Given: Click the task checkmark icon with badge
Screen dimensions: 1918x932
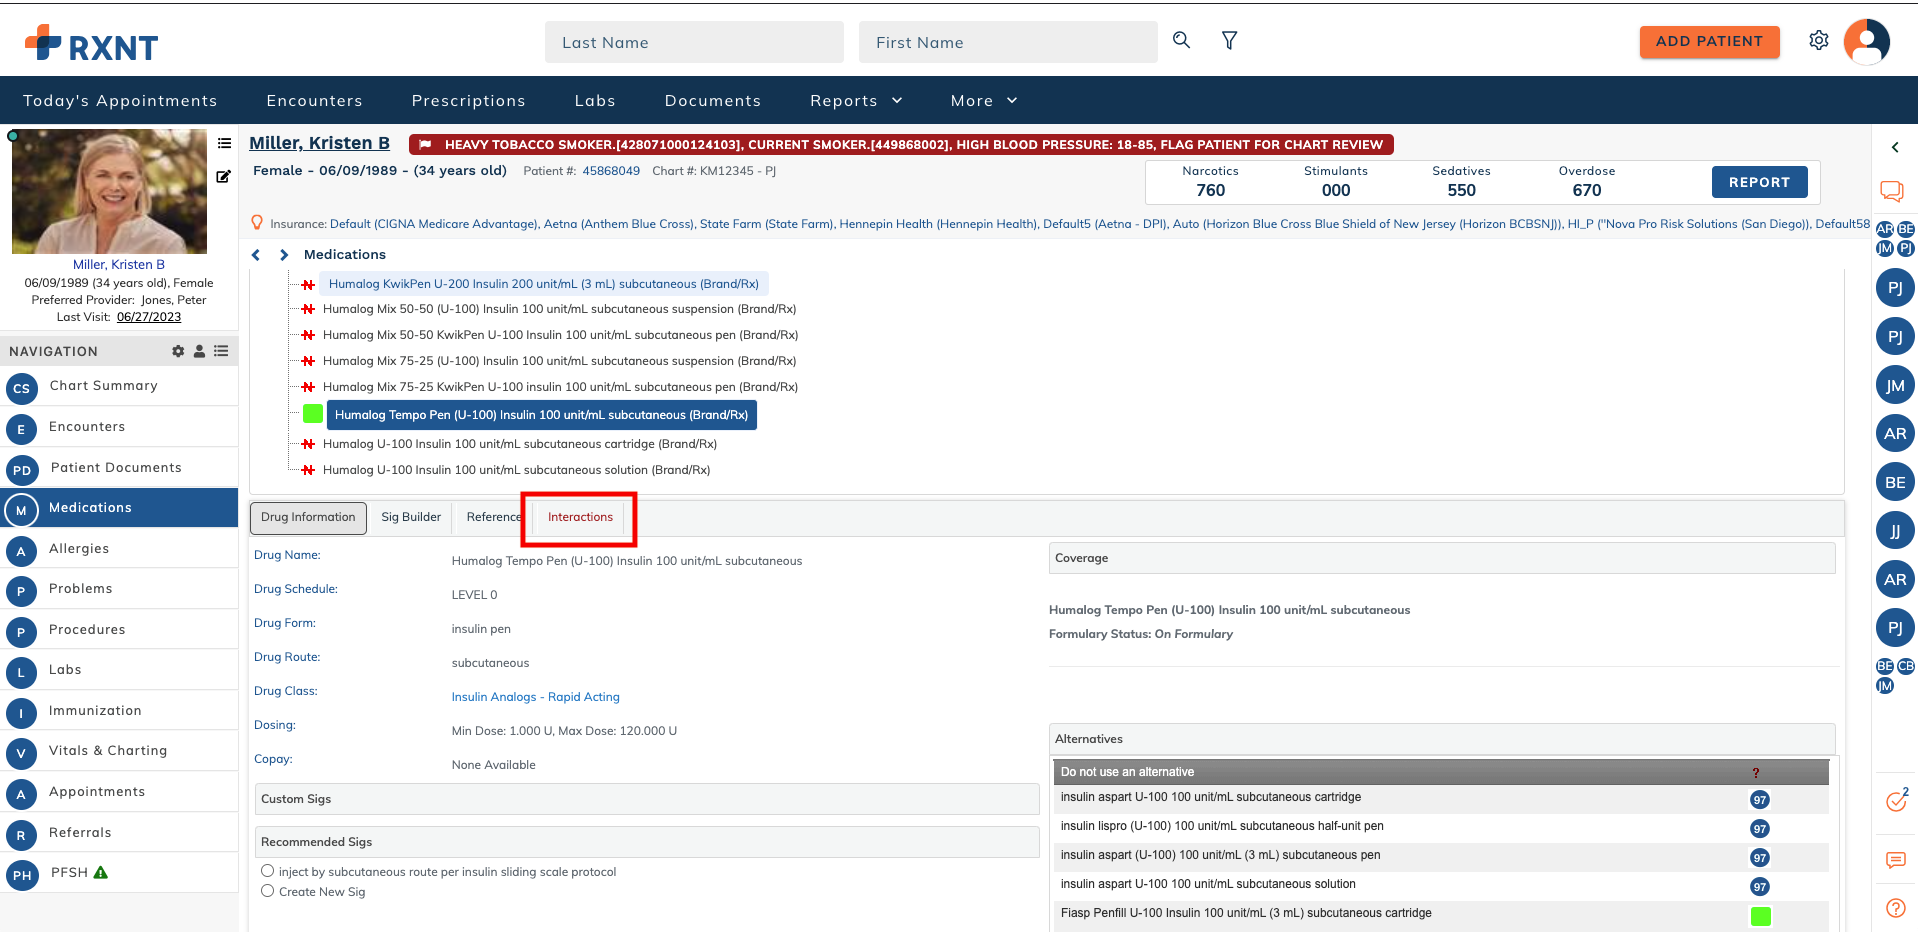Looking at the screenshot, I should click(x=1895, y=801).
